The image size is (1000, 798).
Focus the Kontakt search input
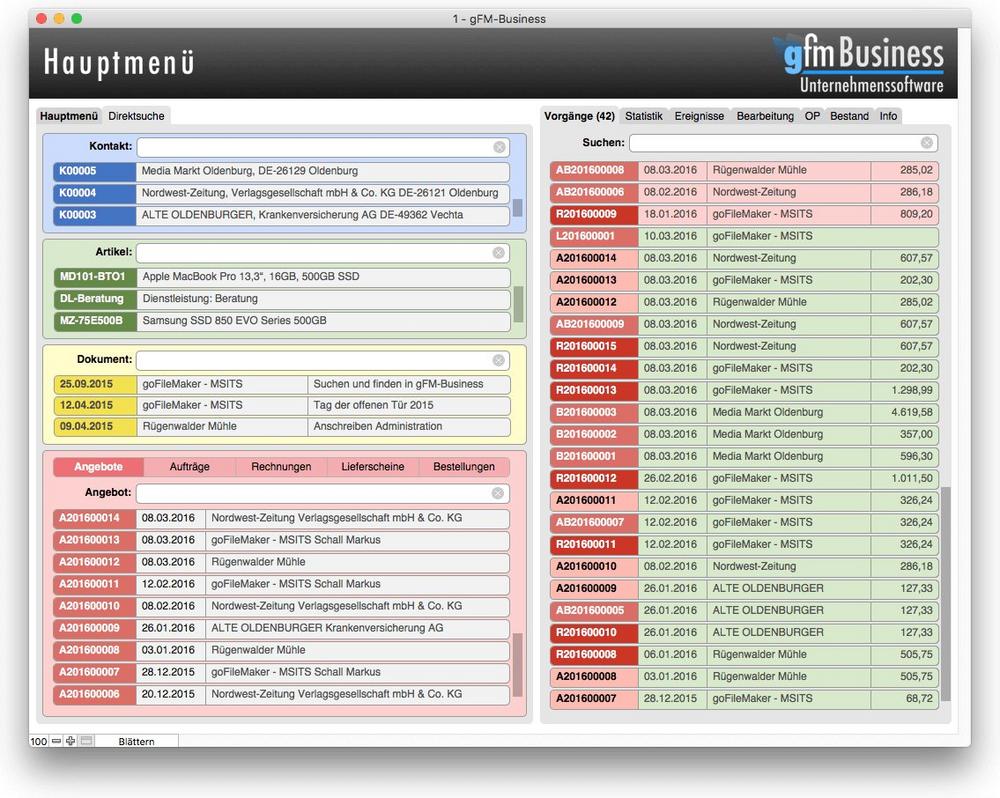[323, 147]
